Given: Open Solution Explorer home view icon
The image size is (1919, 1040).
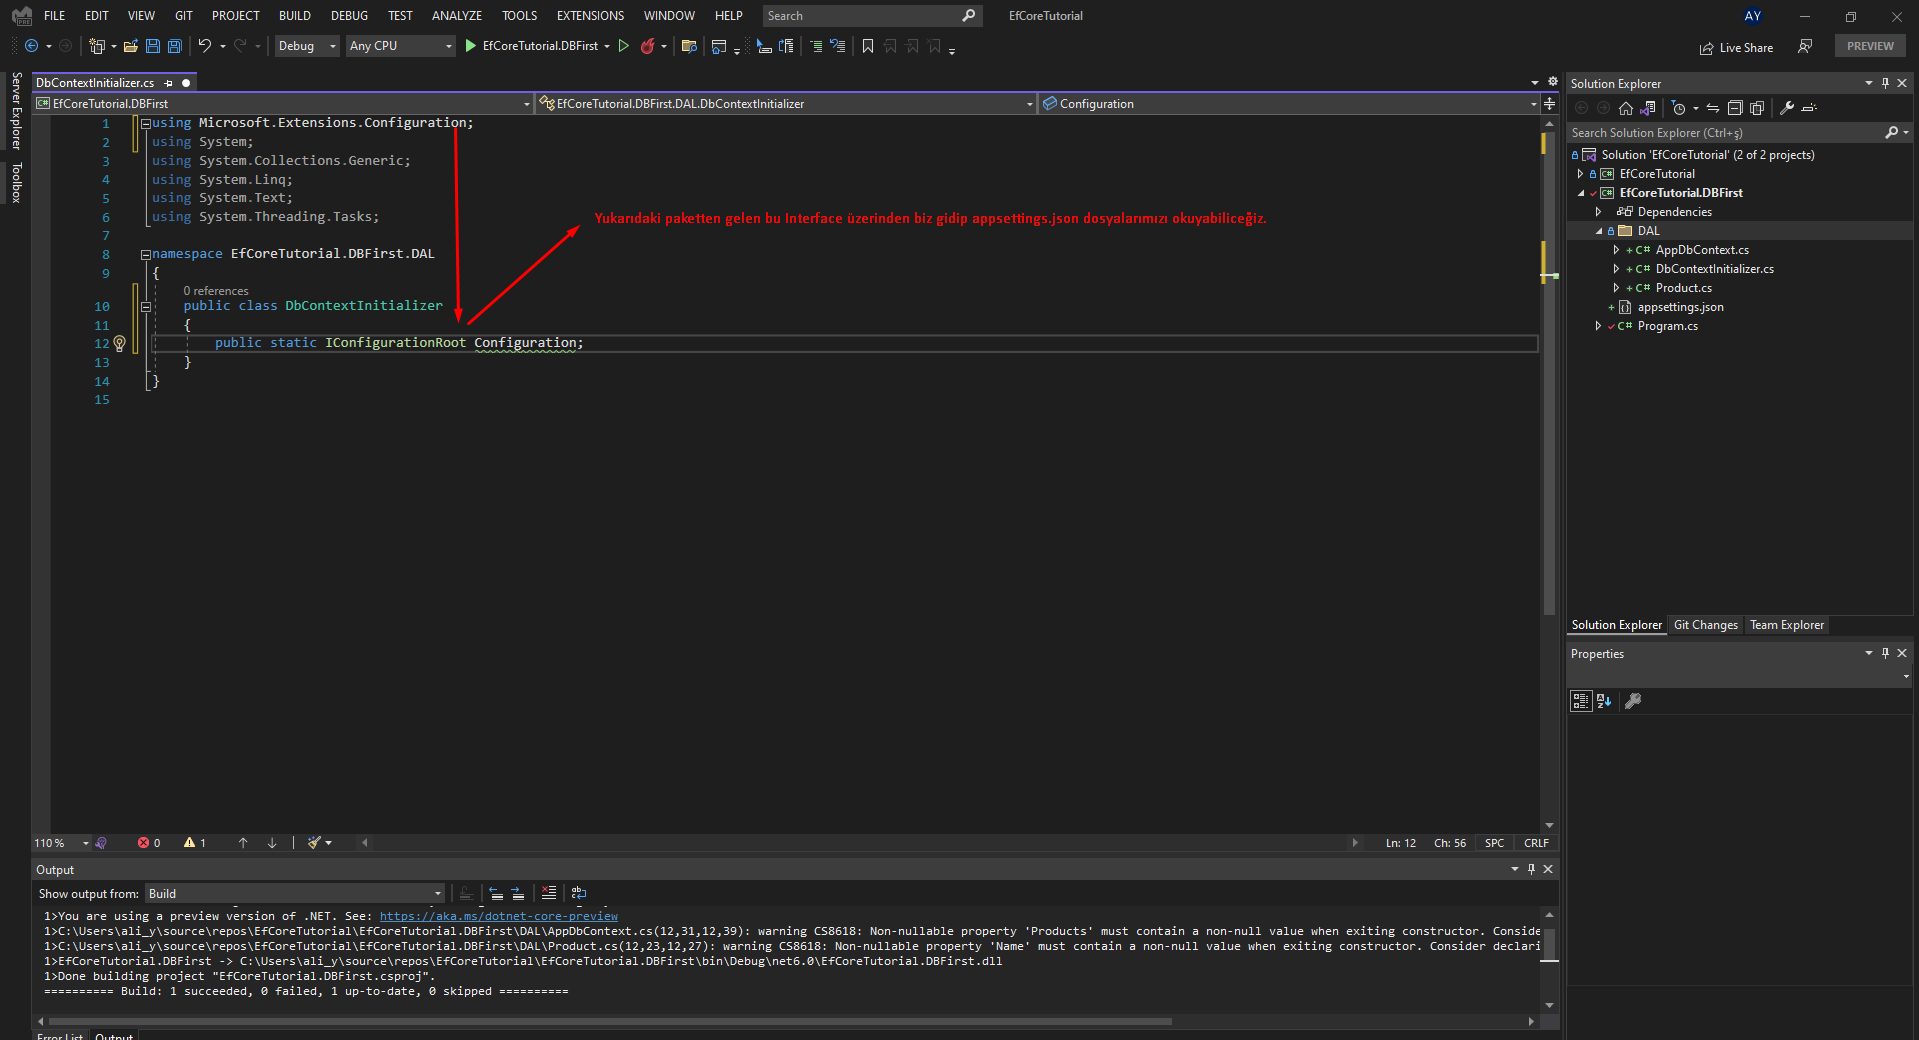Looking at the screenshot, I should pos(1625,108).
